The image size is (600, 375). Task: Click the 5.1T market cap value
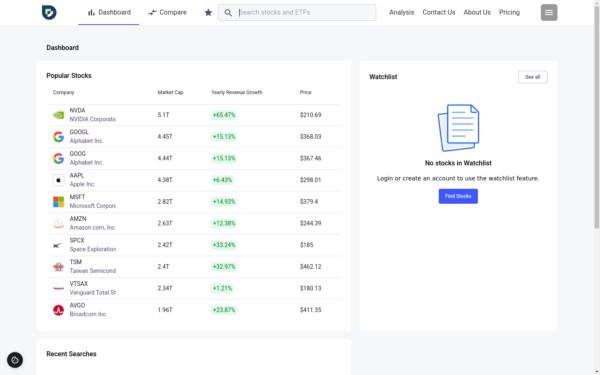pyautogui.click(x=163, y=115)
